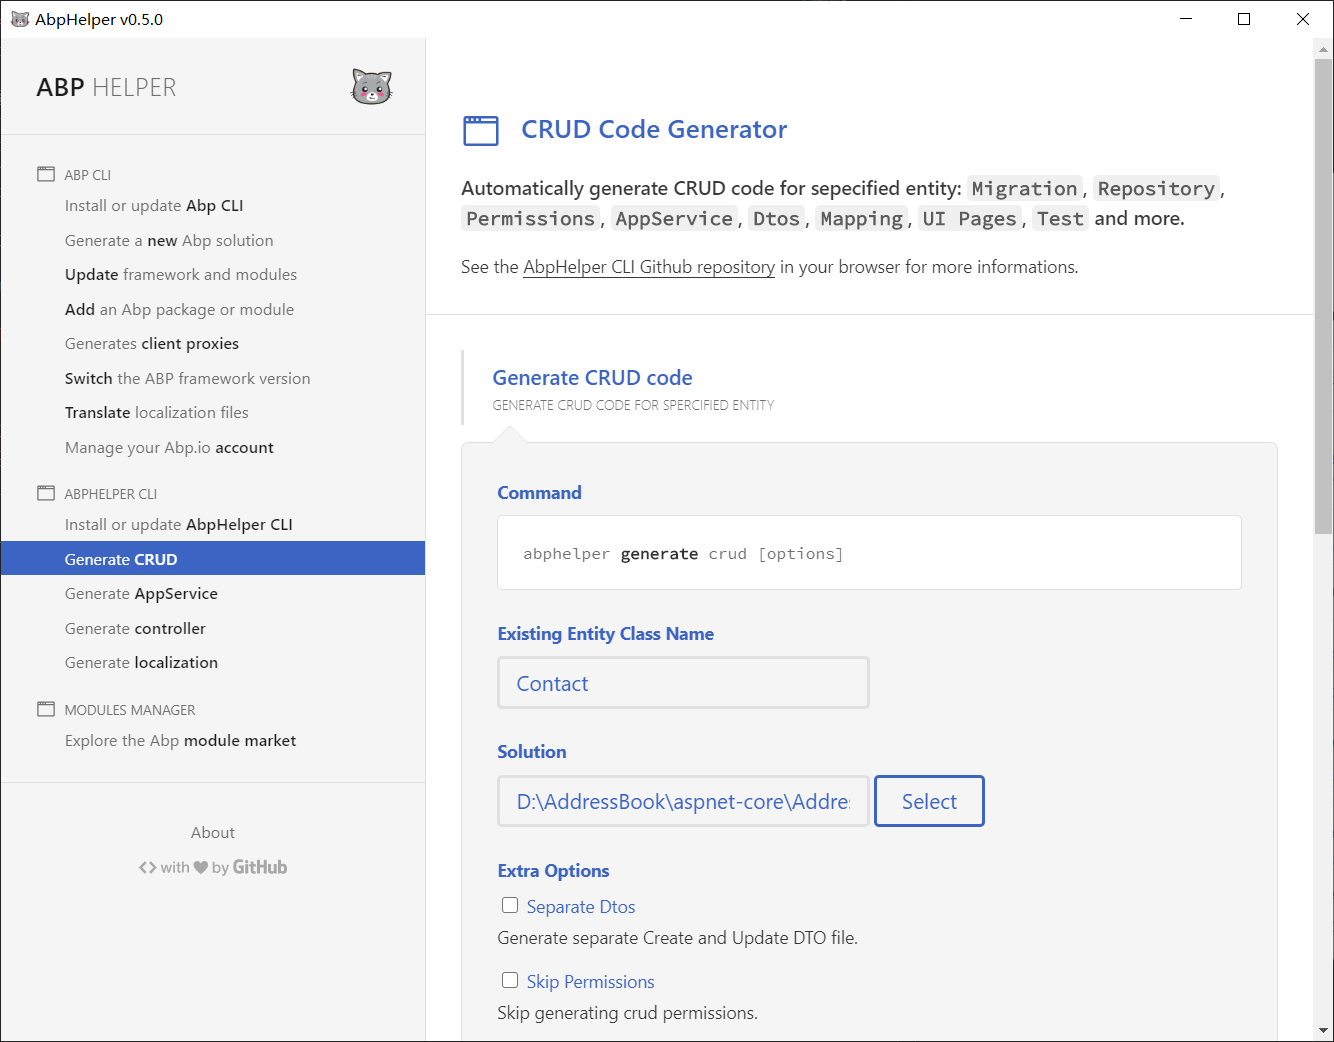
Task: Click the Select solution button
Action: tap(929, 801)
